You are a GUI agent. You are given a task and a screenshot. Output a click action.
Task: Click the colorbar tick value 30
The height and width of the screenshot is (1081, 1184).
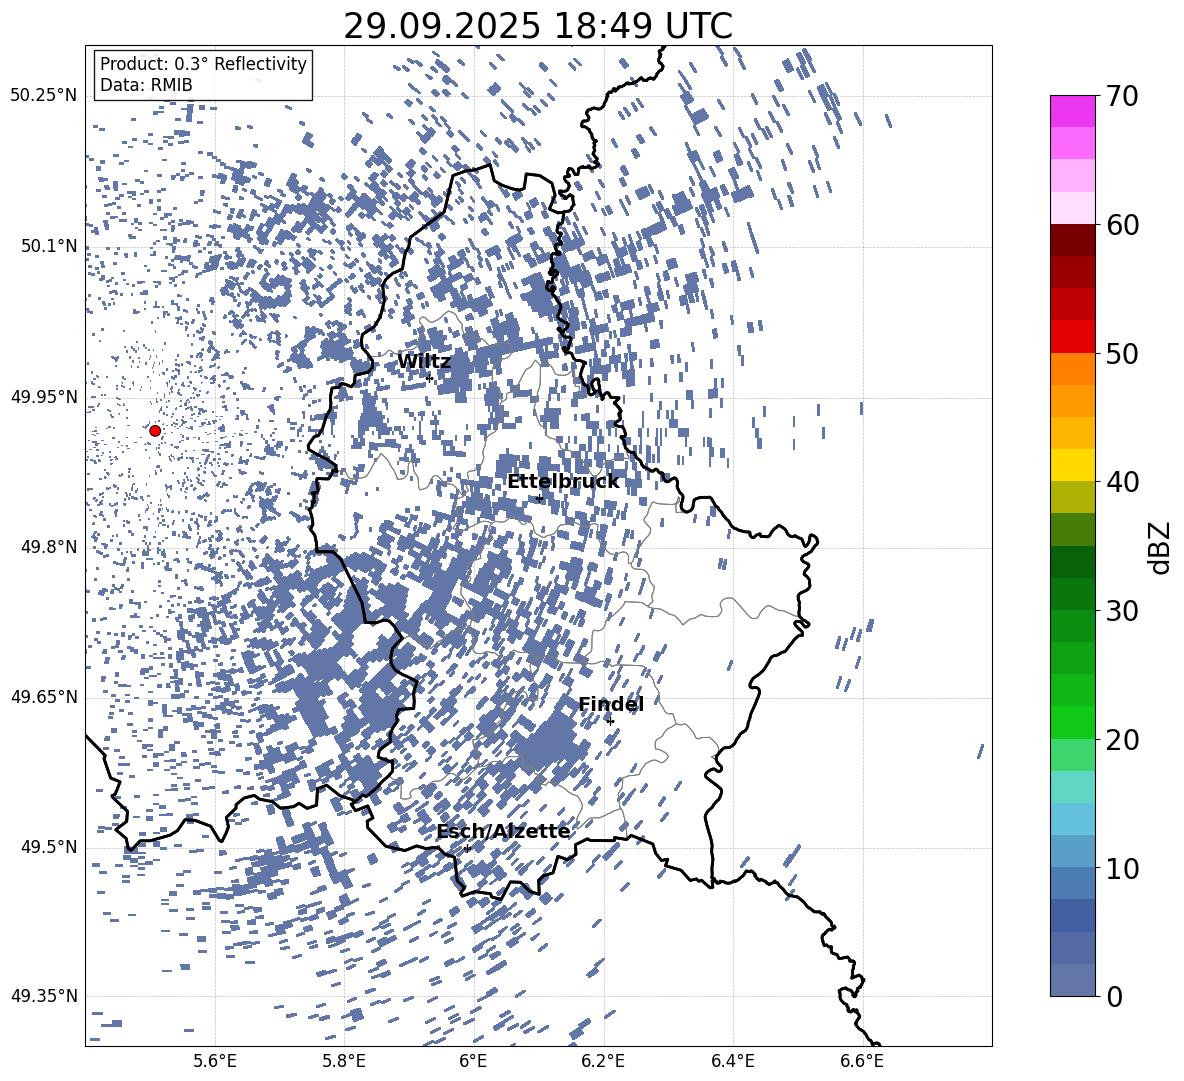1123,611
